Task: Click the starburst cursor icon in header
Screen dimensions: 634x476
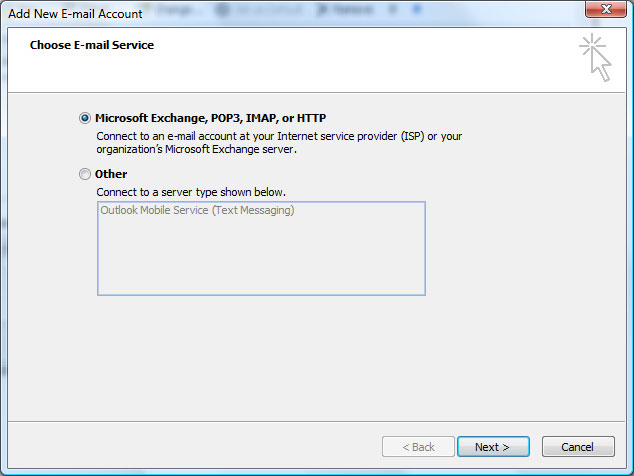Action: click(595, 57)
